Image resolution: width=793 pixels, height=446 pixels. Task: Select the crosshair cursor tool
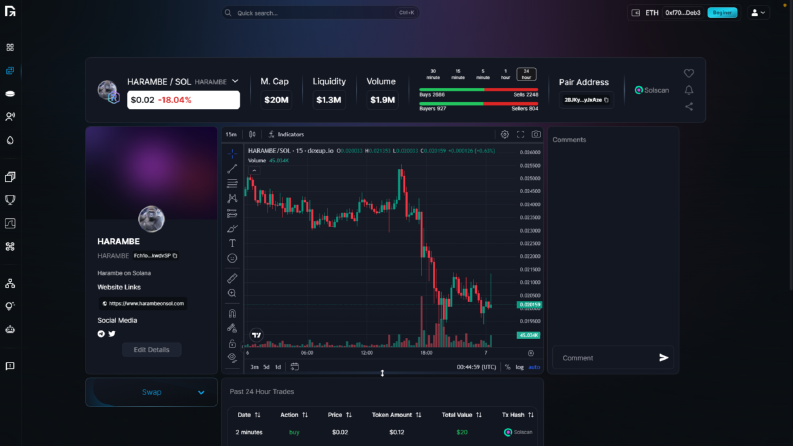[232, 153]
